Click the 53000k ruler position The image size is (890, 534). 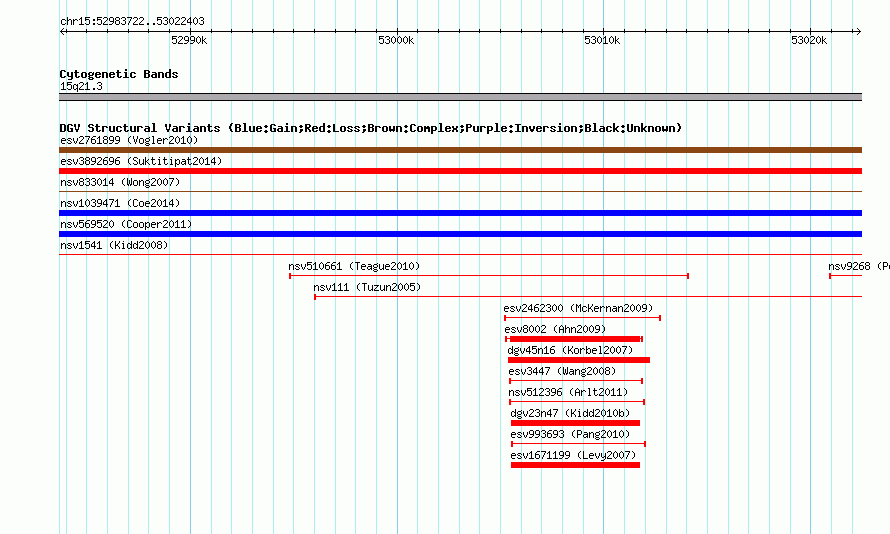click(396, 40)
